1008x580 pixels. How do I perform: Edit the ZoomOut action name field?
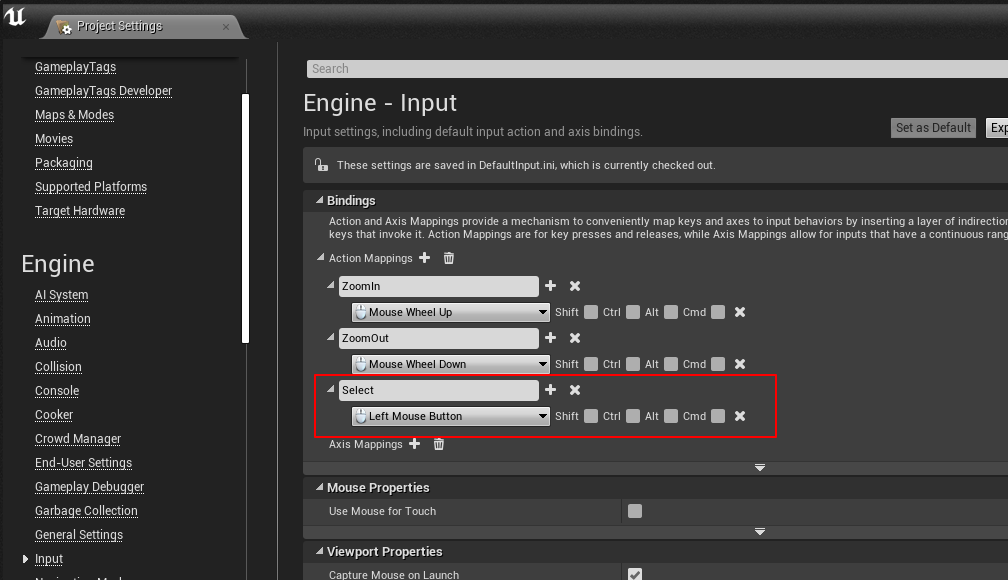[x=438, y=338]
